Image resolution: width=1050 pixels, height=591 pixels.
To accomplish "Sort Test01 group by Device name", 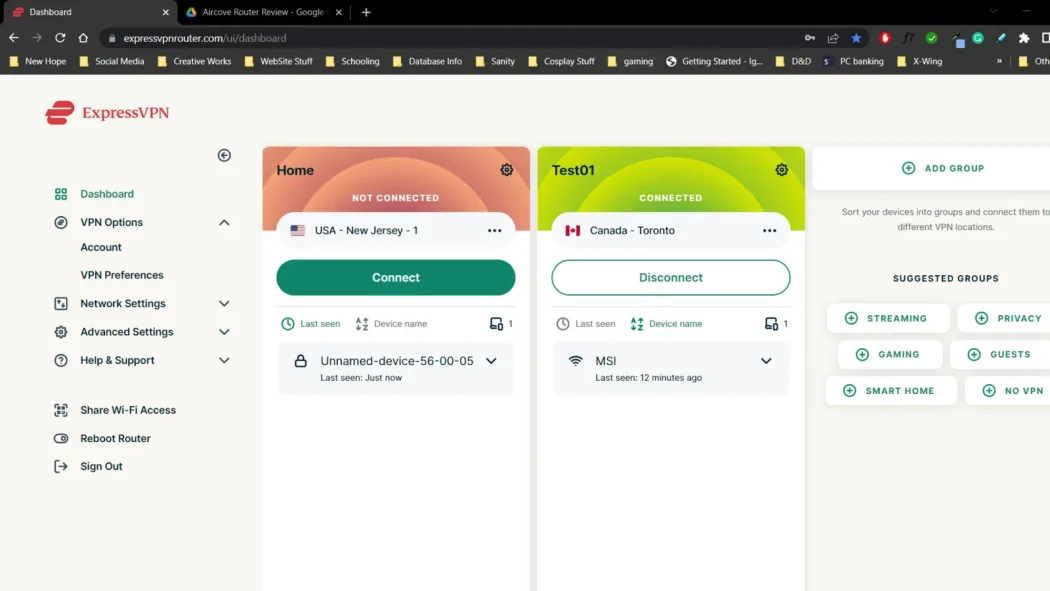I will [666, 324].
